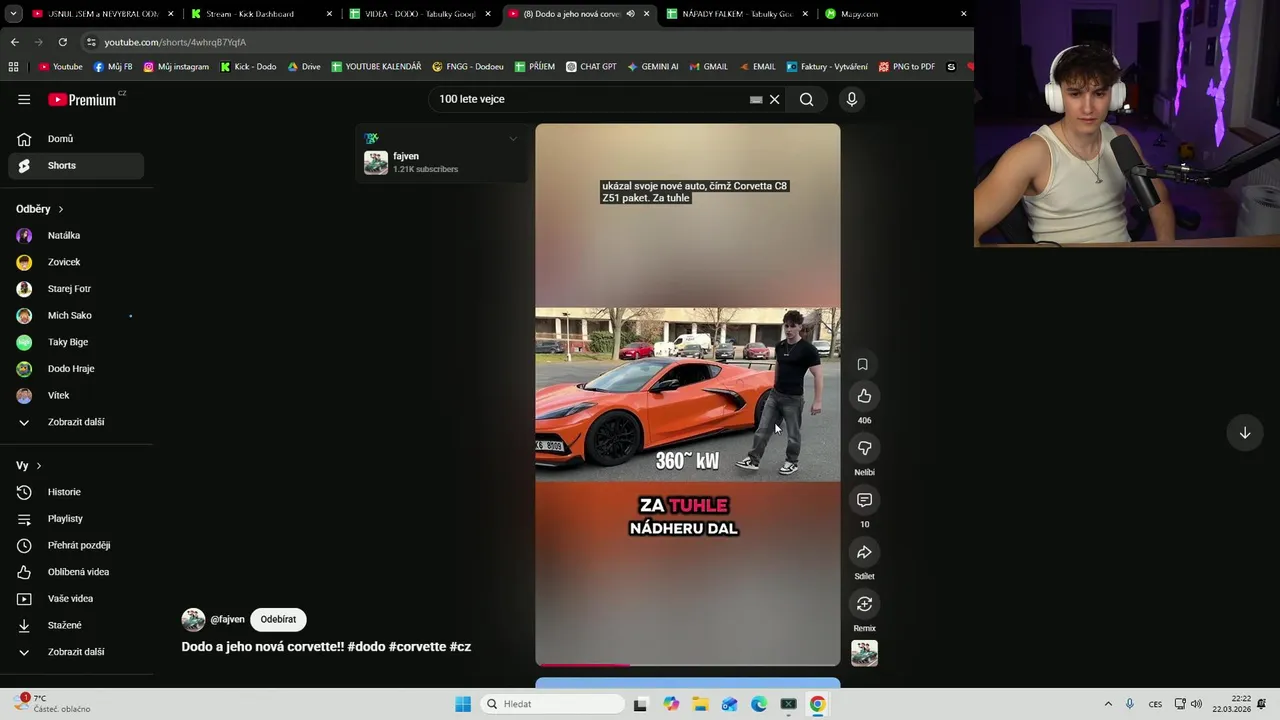Viewport: 1280px width, 720px height.
Task: Open the CHAT GPT bookmark
Action: tap(590, 67)
